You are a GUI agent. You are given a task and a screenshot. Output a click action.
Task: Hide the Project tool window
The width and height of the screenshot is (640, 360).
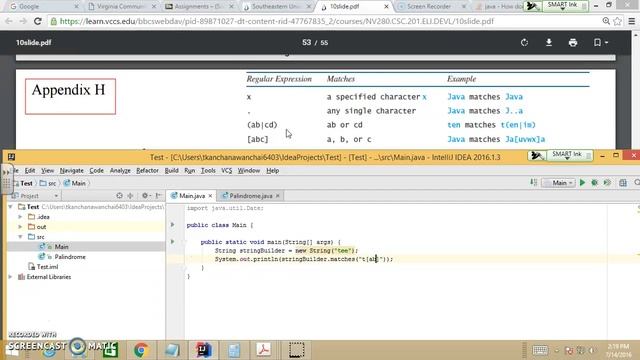[x=158, y=196]
